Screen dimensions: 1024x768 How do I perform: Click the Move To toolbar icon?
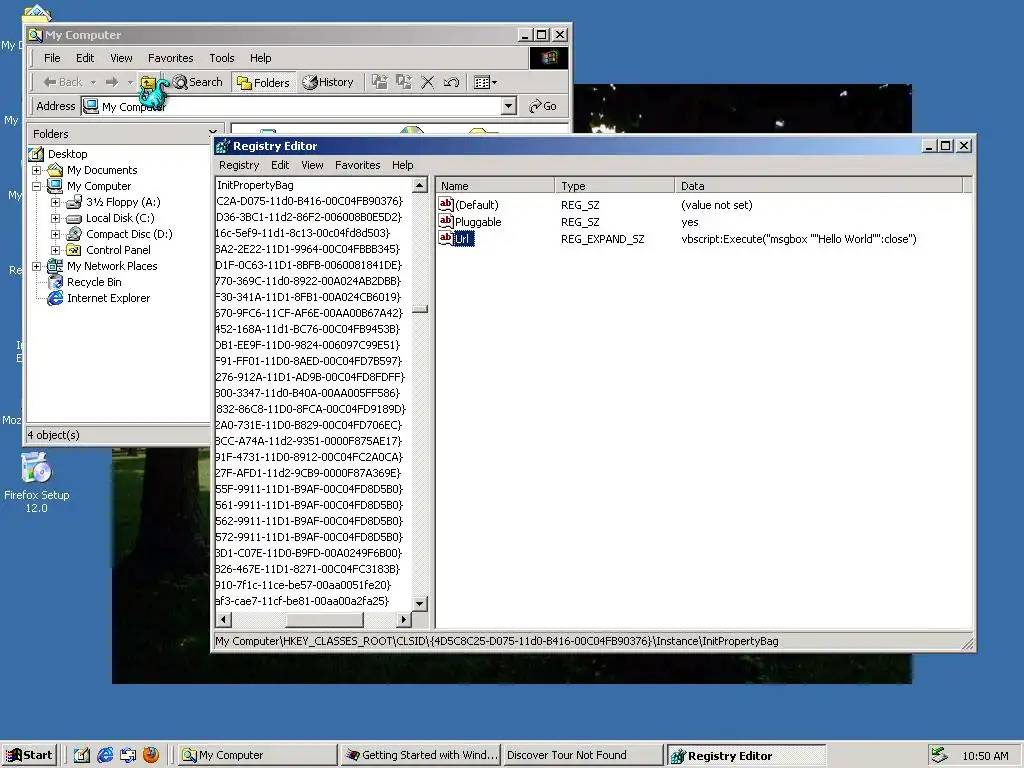[x=379, y=82]
